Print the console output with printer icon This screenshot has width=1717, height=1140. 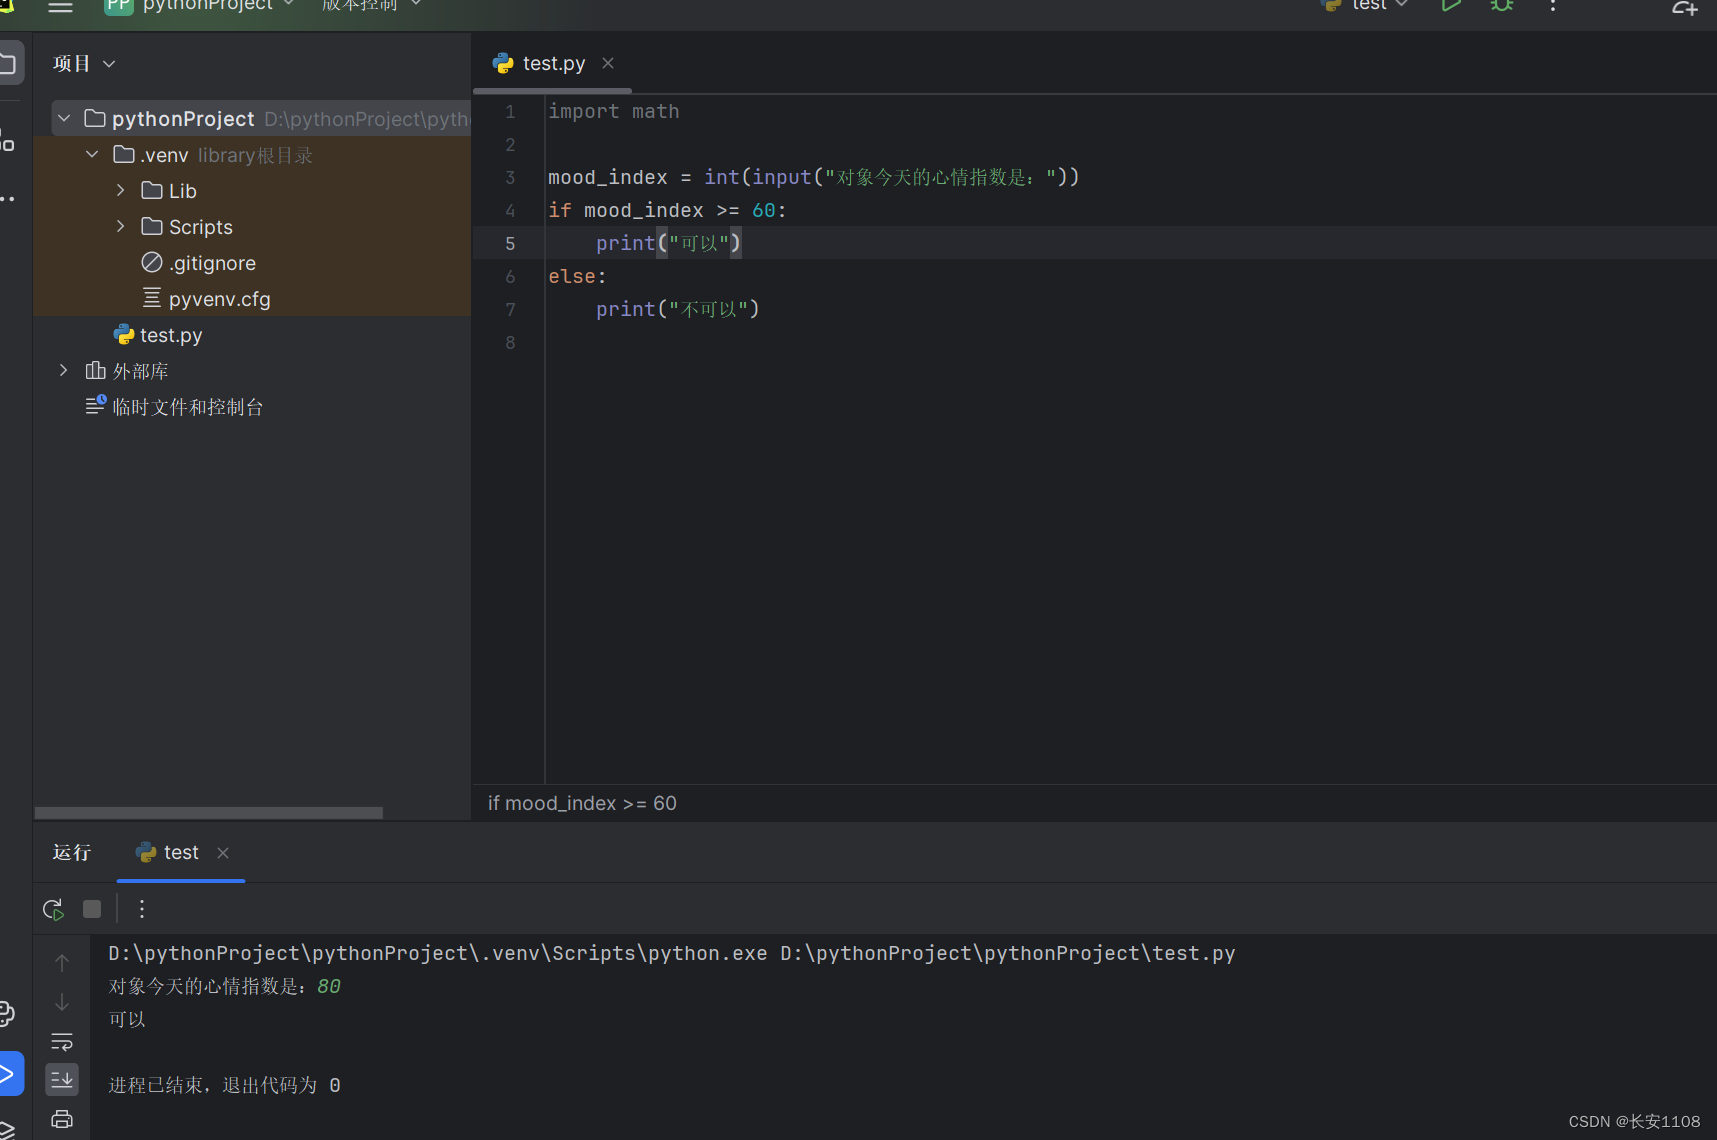coord(62,1119)
